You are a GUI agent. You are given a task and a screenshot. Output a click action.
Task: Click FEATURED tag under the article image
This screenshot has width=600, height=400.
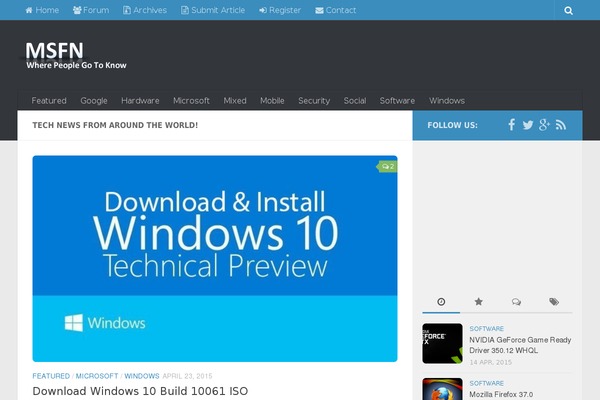(x=51, y=376)
